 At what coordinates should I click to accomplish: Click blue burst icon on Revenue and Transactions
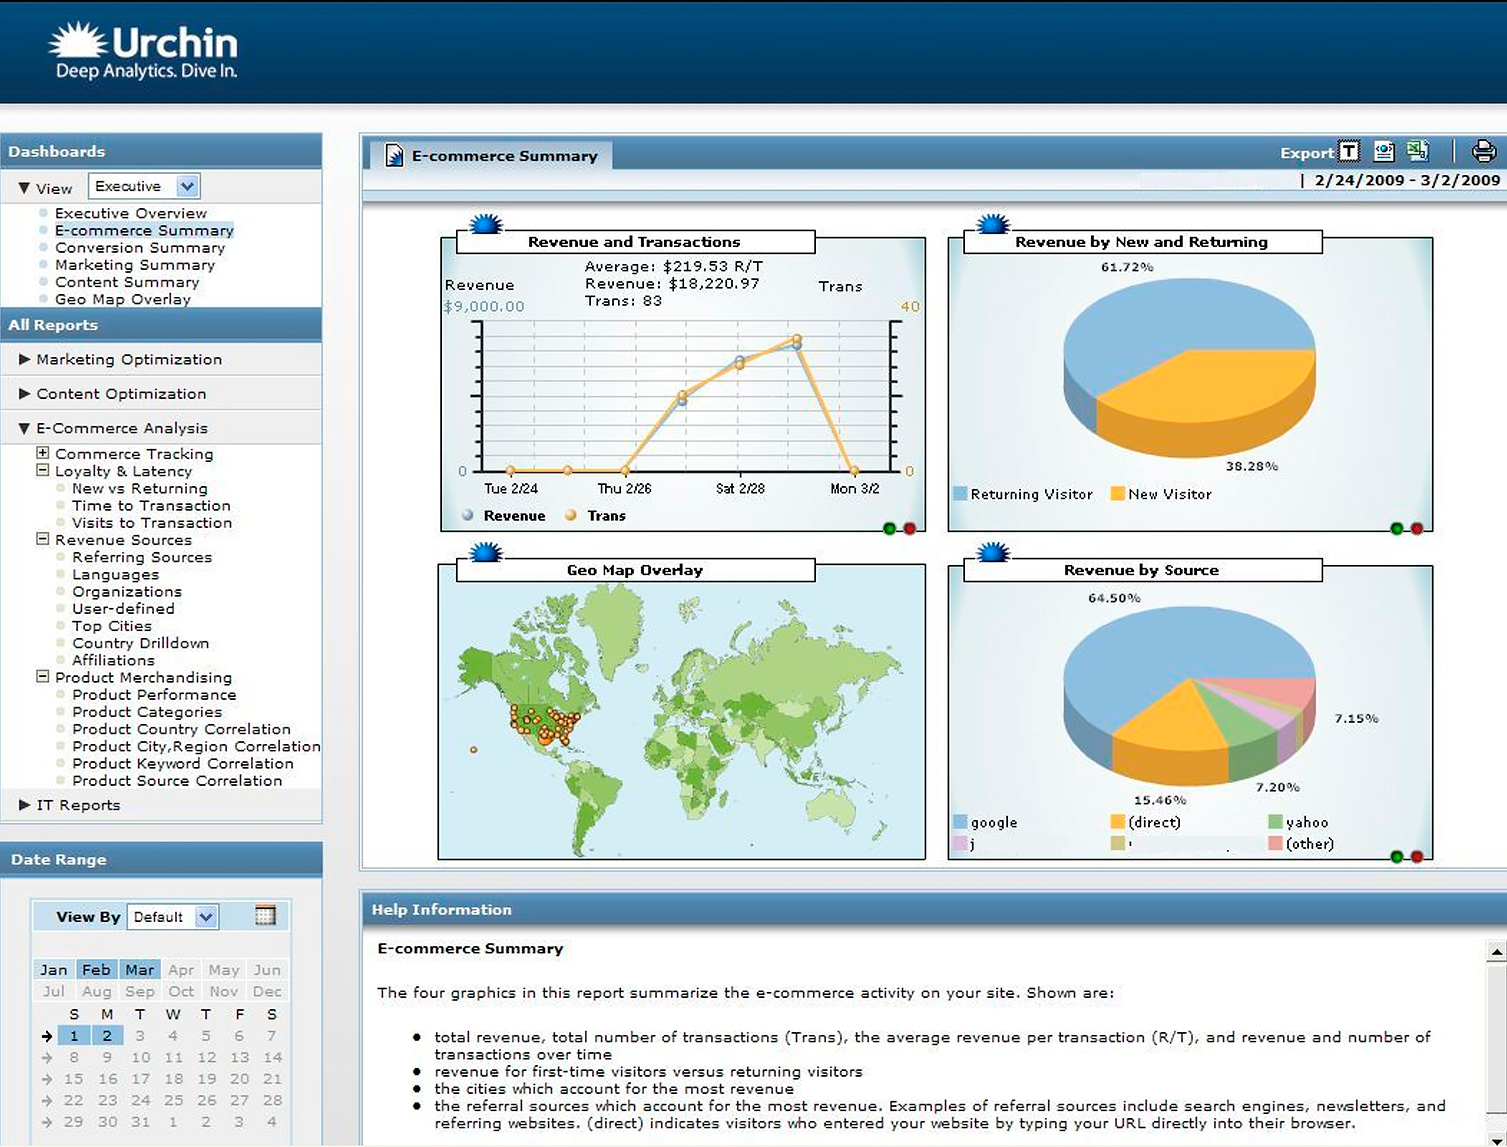pos(486,224)
